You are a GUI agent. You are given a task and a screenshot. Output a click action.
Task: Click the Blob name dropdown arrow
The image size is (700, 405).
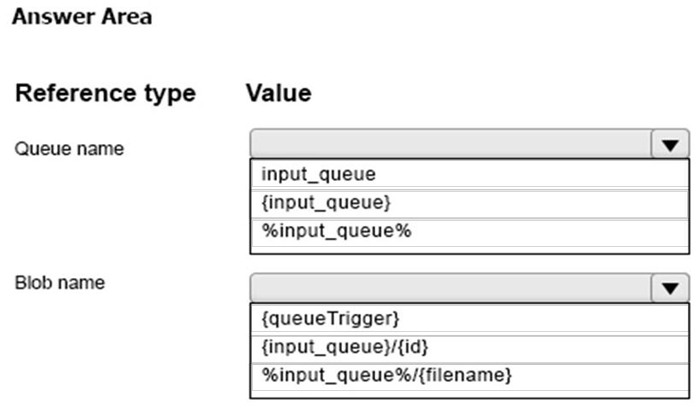(670, 288)
